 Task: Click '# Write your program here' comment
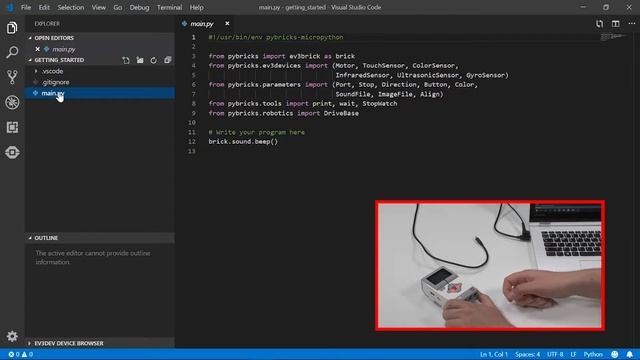click(x=256, y=132)
